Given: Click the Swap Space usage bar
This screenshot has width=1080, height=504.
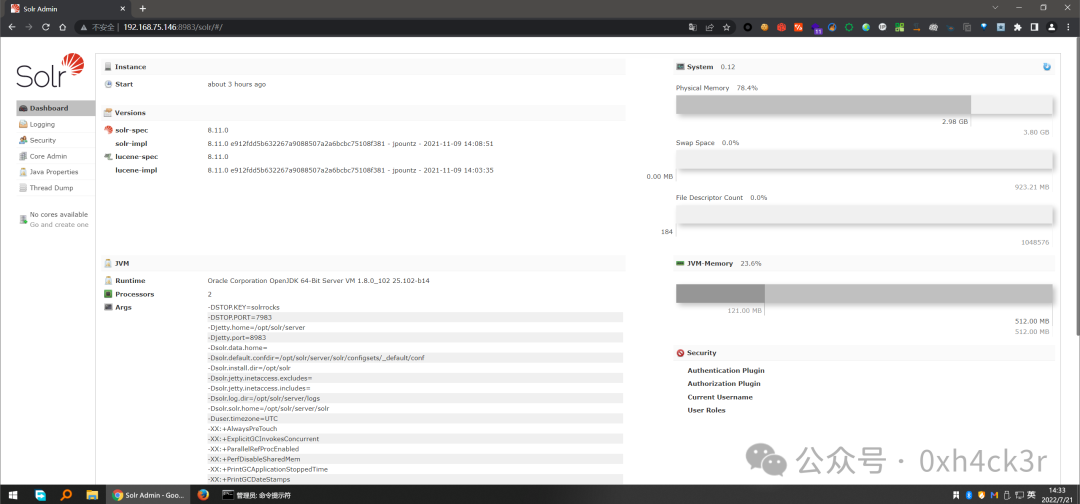Looking at the screenshot, I should 864,160.
